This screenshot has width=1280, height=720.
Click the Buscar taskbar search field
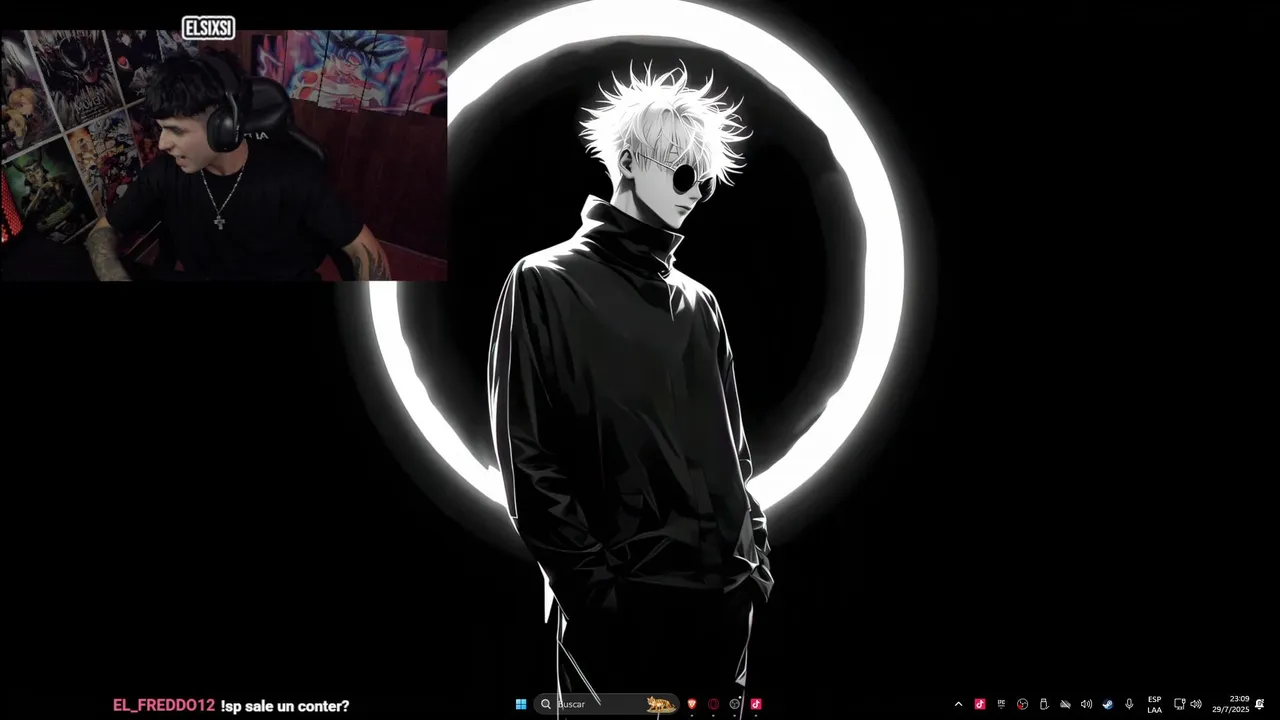tap(606, 704)
